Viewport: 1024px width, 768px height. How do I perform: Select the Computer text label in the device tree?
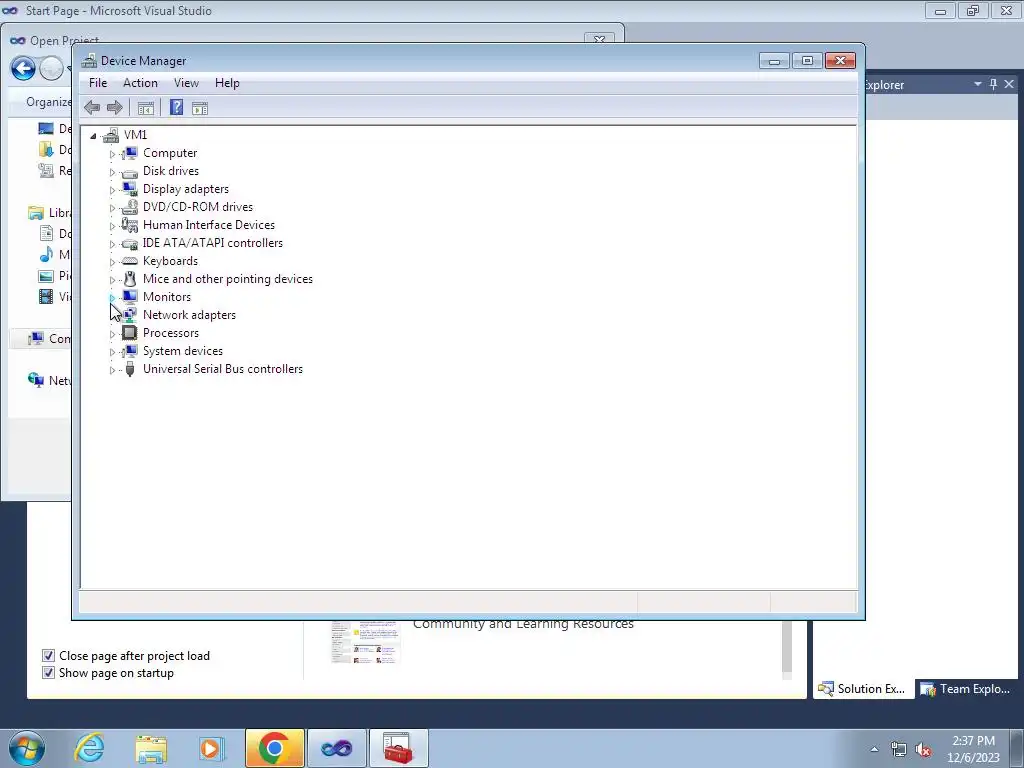click(170, 153)
